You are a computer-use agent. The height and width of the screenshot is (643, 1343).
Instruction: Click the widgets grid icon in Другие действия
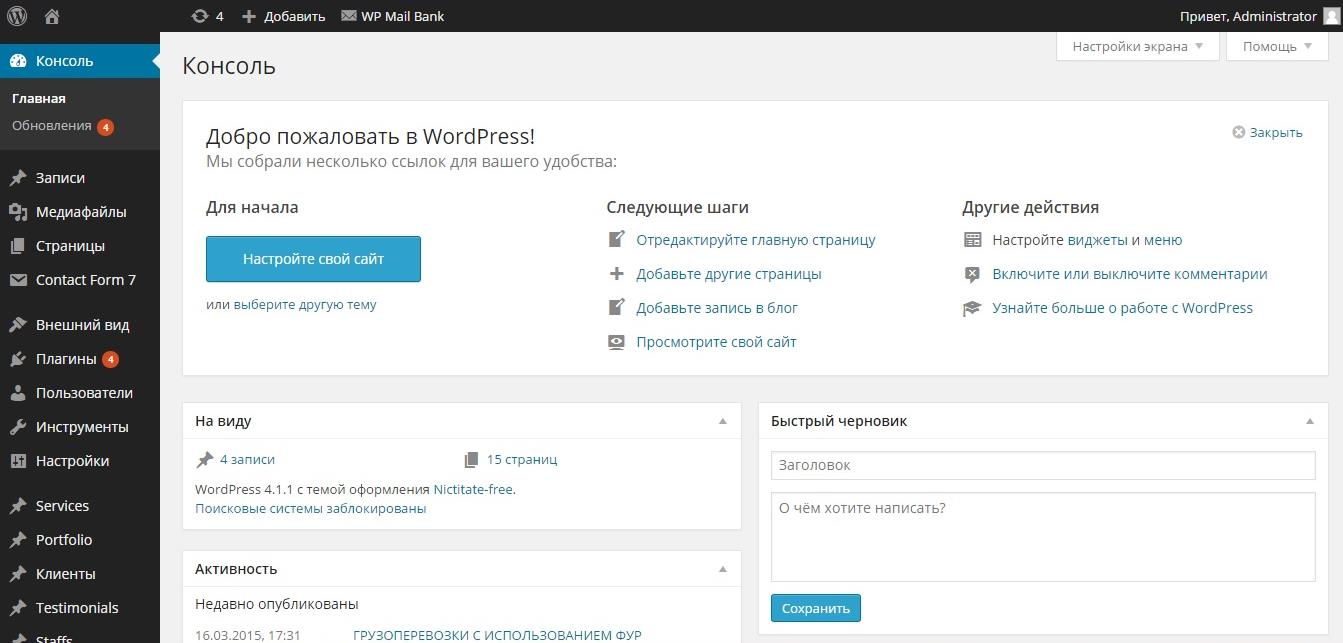pos(973,240)
